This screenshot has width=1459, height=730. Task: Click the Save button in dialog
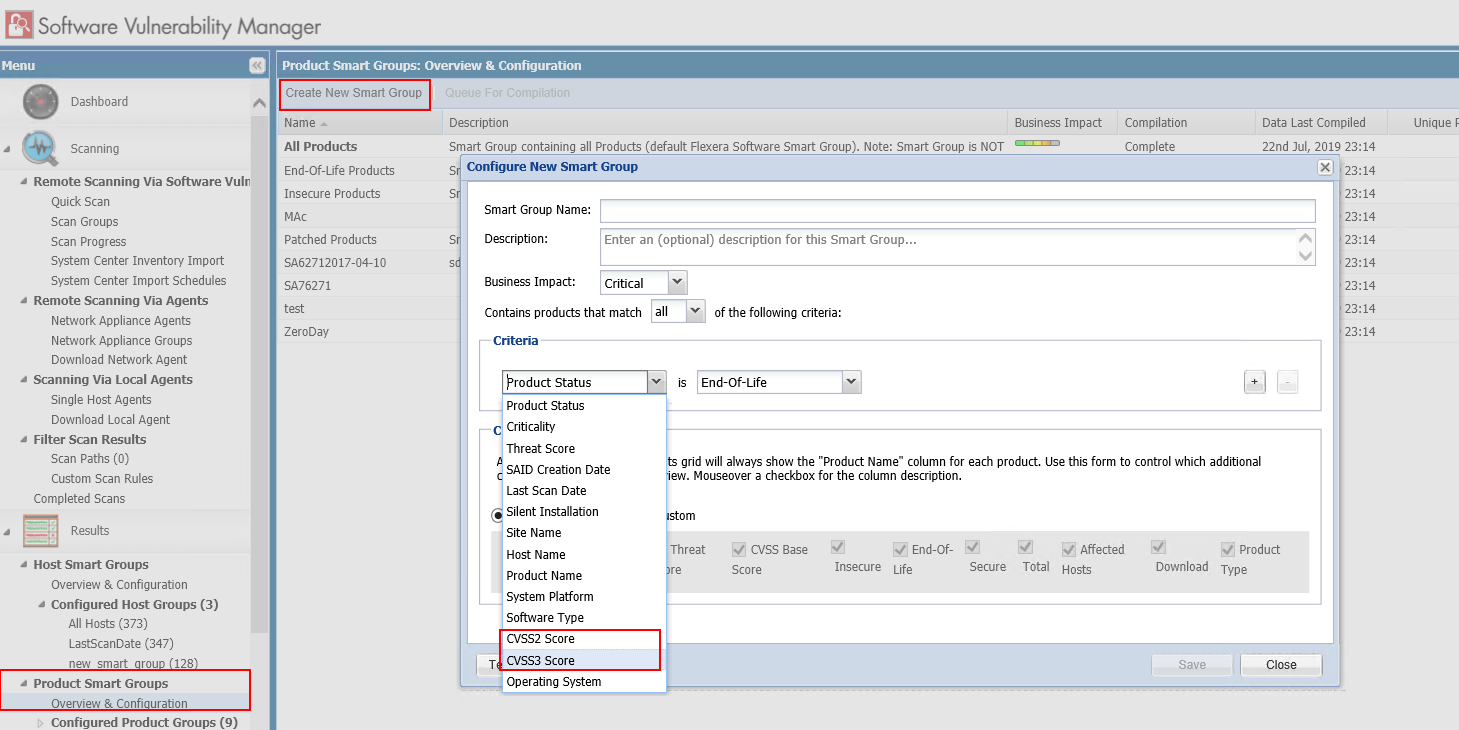tap(1192, 665)
